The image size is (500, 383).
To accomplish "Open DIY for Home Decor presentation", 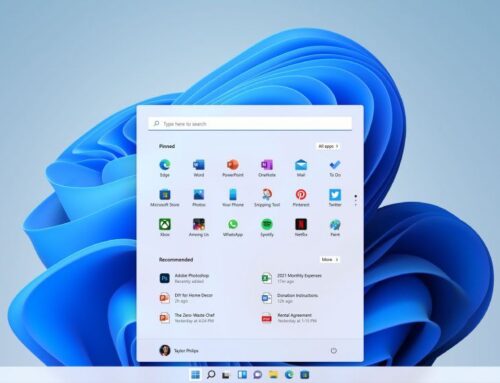I will click(186, 298).
